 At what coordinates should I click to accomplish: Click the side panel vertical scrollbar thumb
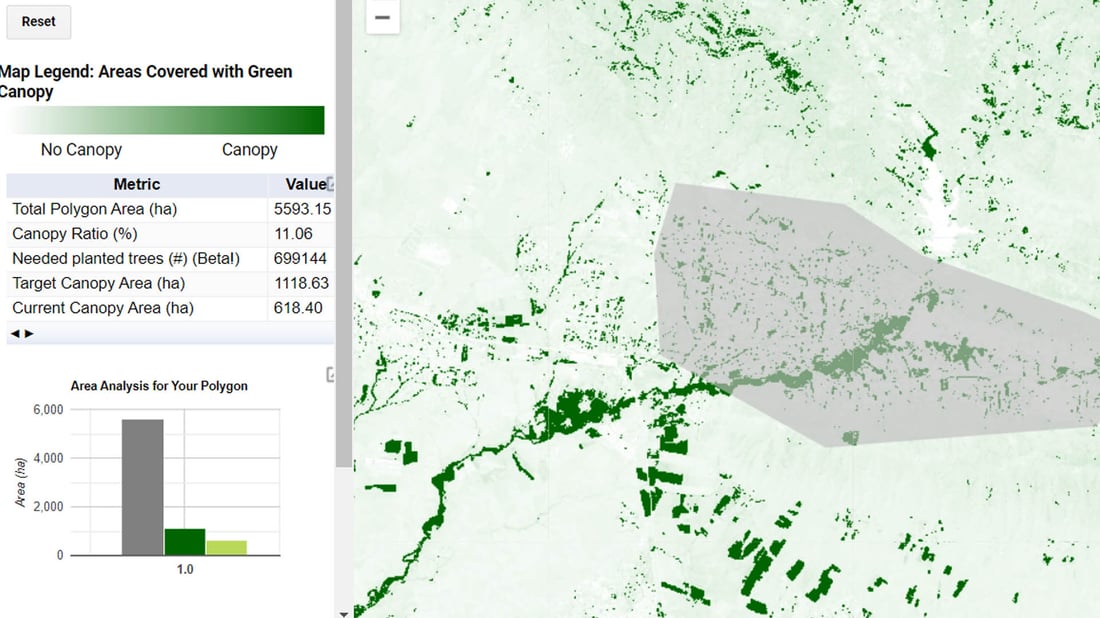[x=343, y=230]
